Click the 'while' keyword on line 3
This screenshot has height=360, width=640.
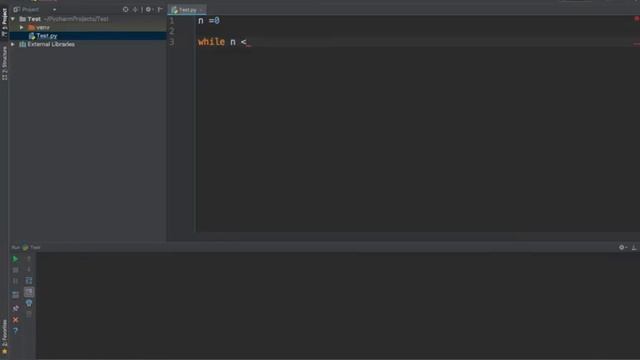click(211, 42)
